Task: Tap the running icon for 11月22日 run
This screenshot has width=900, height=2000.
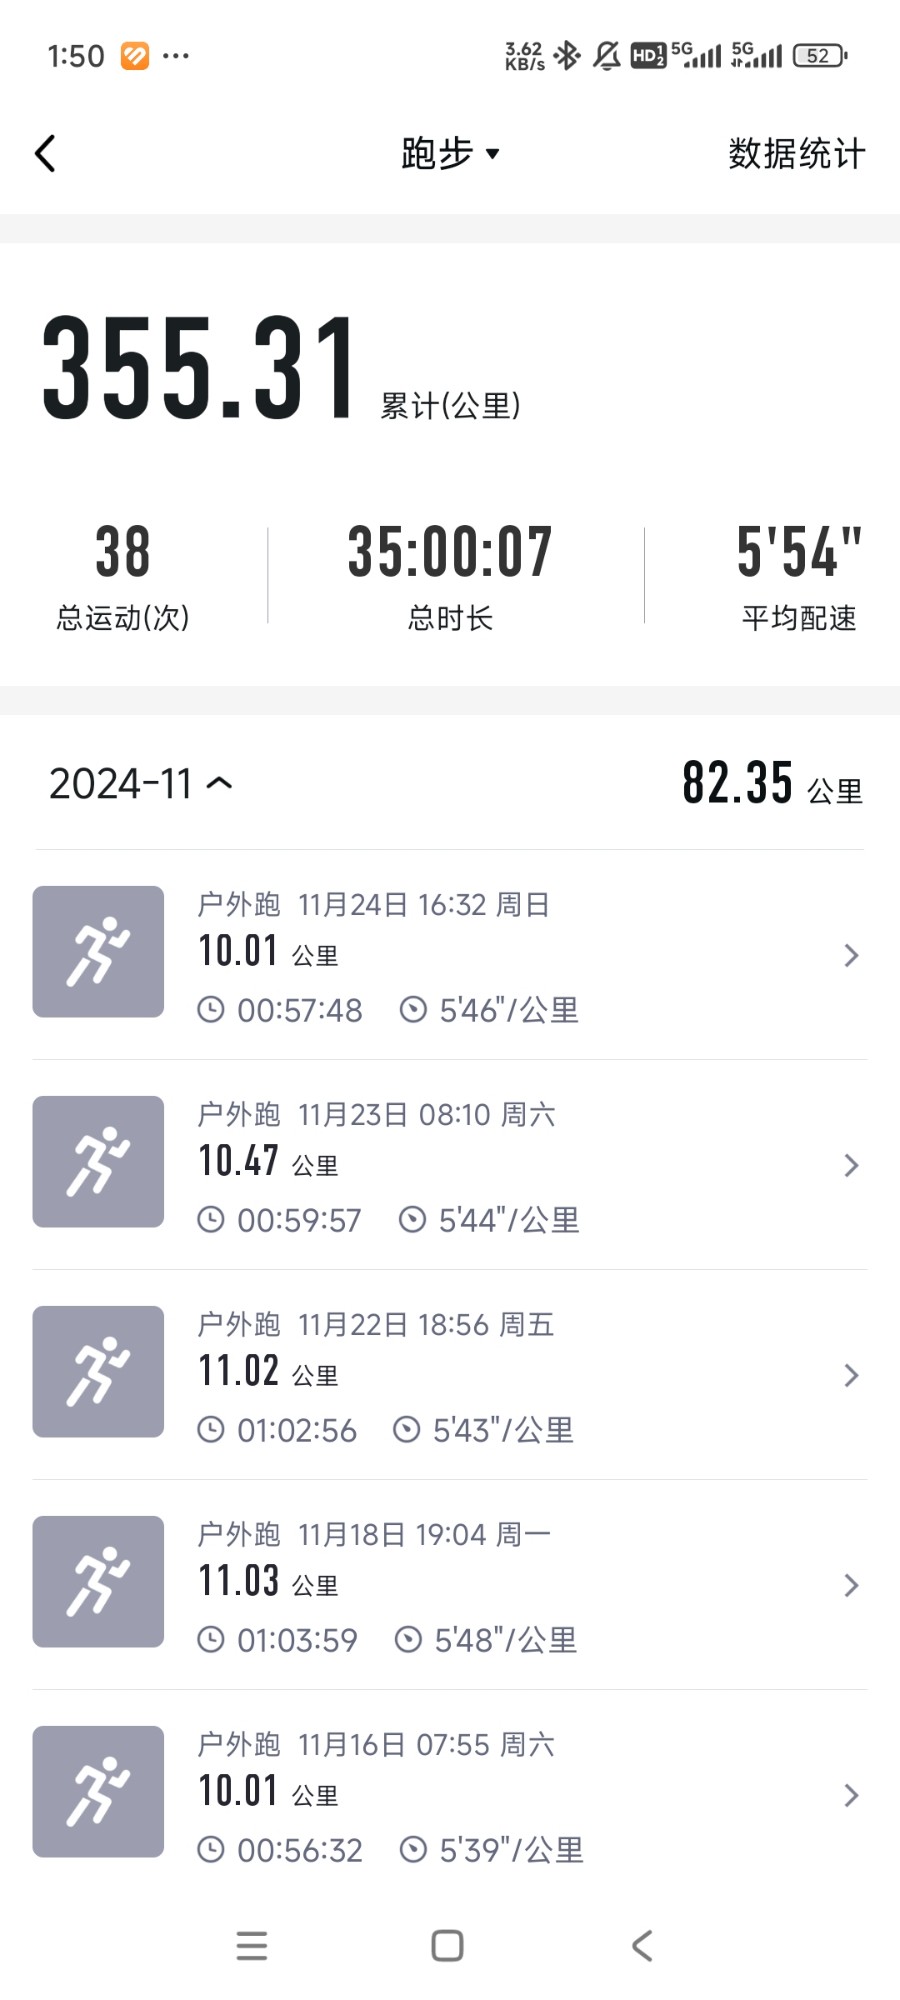Action: coord(98,1372)
